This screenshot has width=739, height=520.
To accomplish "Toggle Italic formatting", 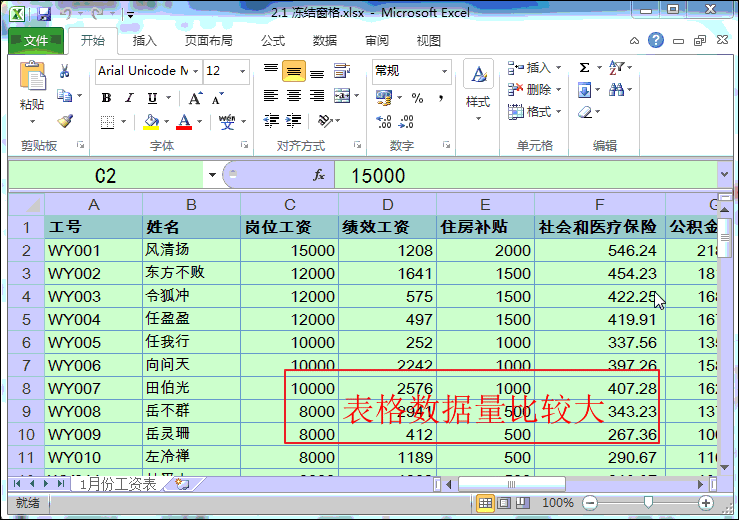I will pos(129,98).
